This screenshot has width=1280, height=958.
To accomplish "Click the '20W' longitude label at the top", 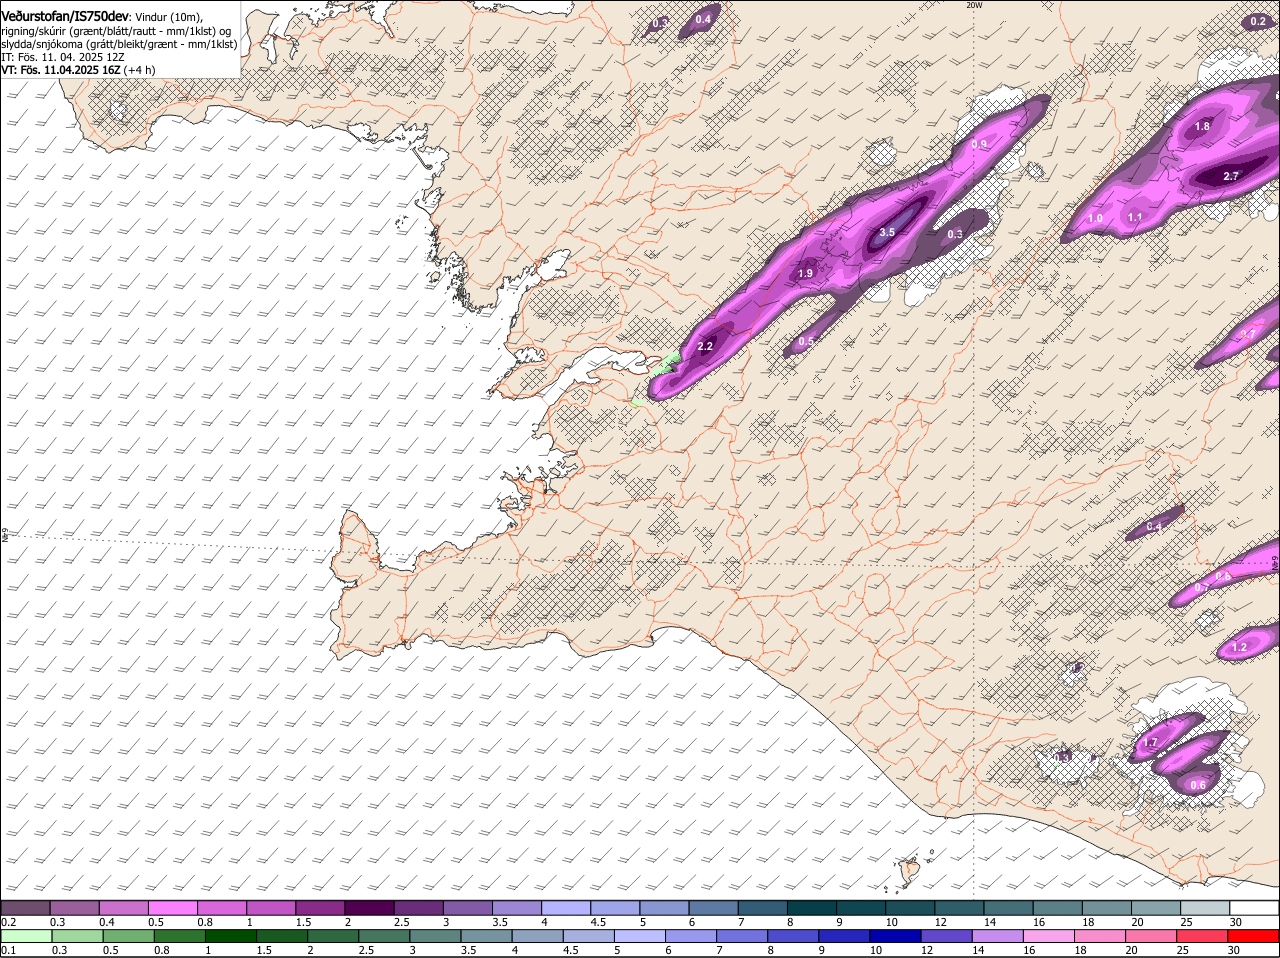I will click(974, 5).
